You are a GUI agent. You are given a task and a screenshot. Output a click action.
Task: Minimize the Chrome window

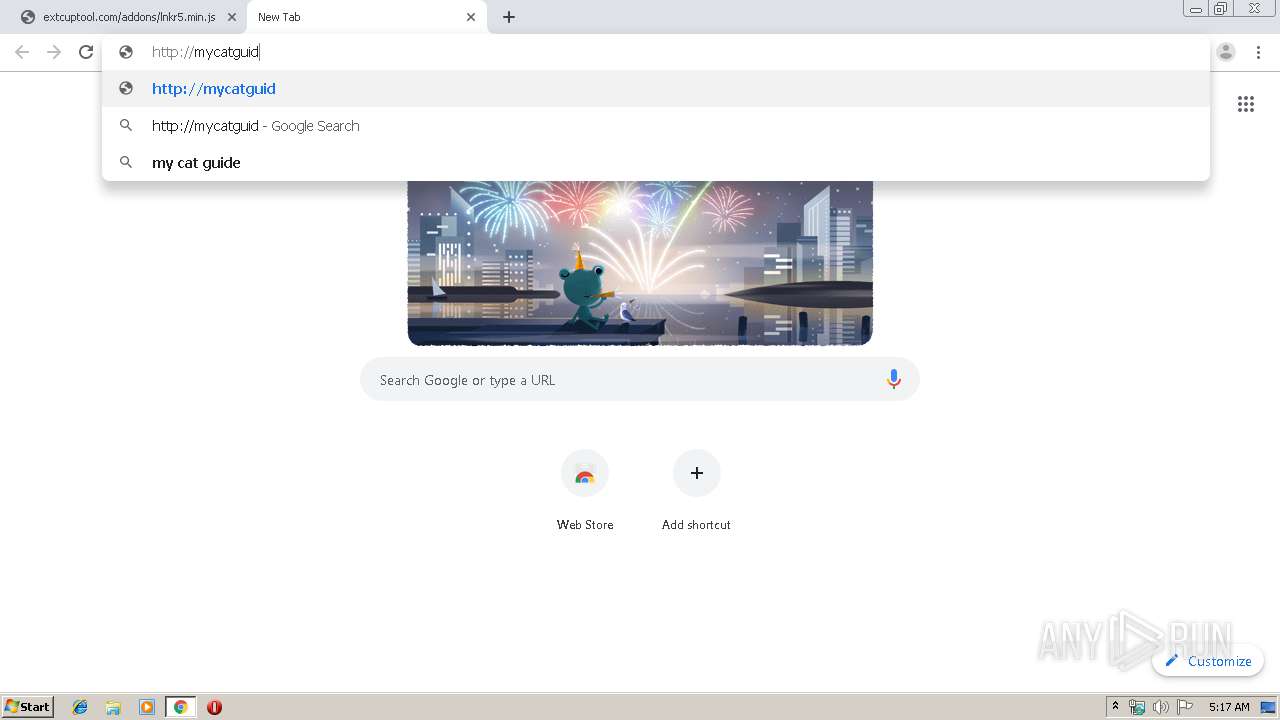(x=1196, y=9)
